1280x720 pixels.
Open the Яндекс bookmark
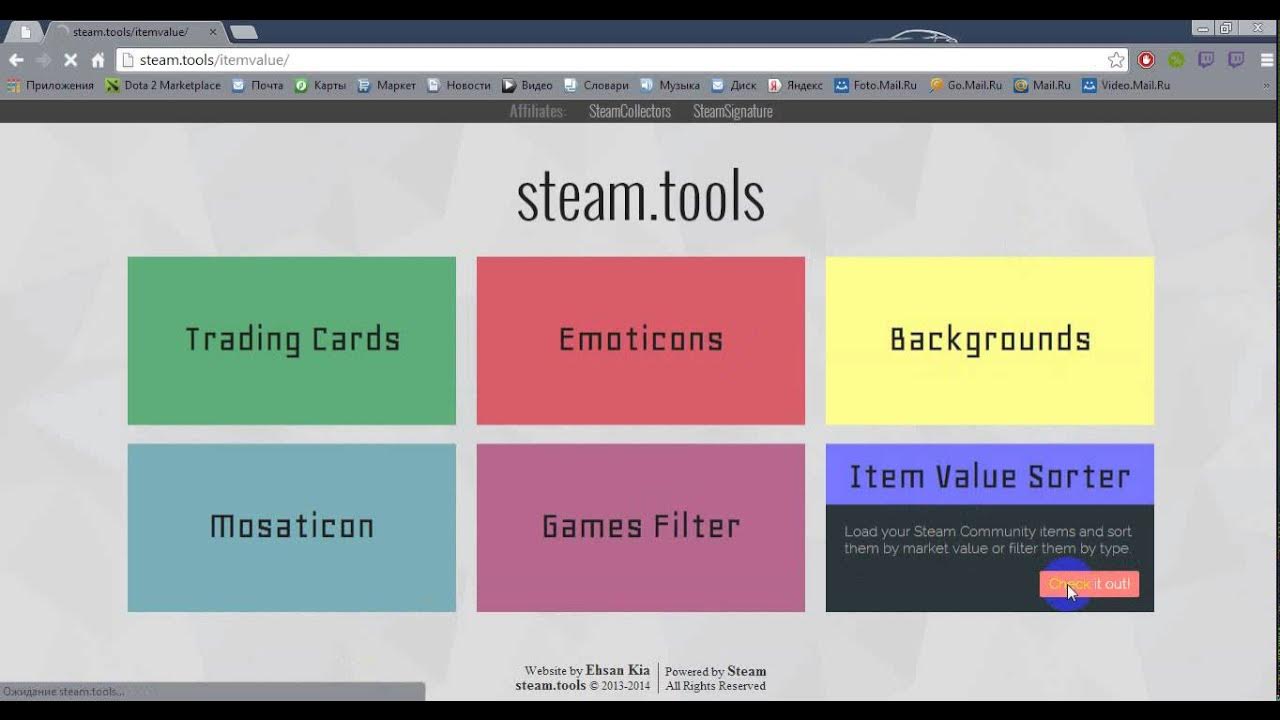pos(795,85)
